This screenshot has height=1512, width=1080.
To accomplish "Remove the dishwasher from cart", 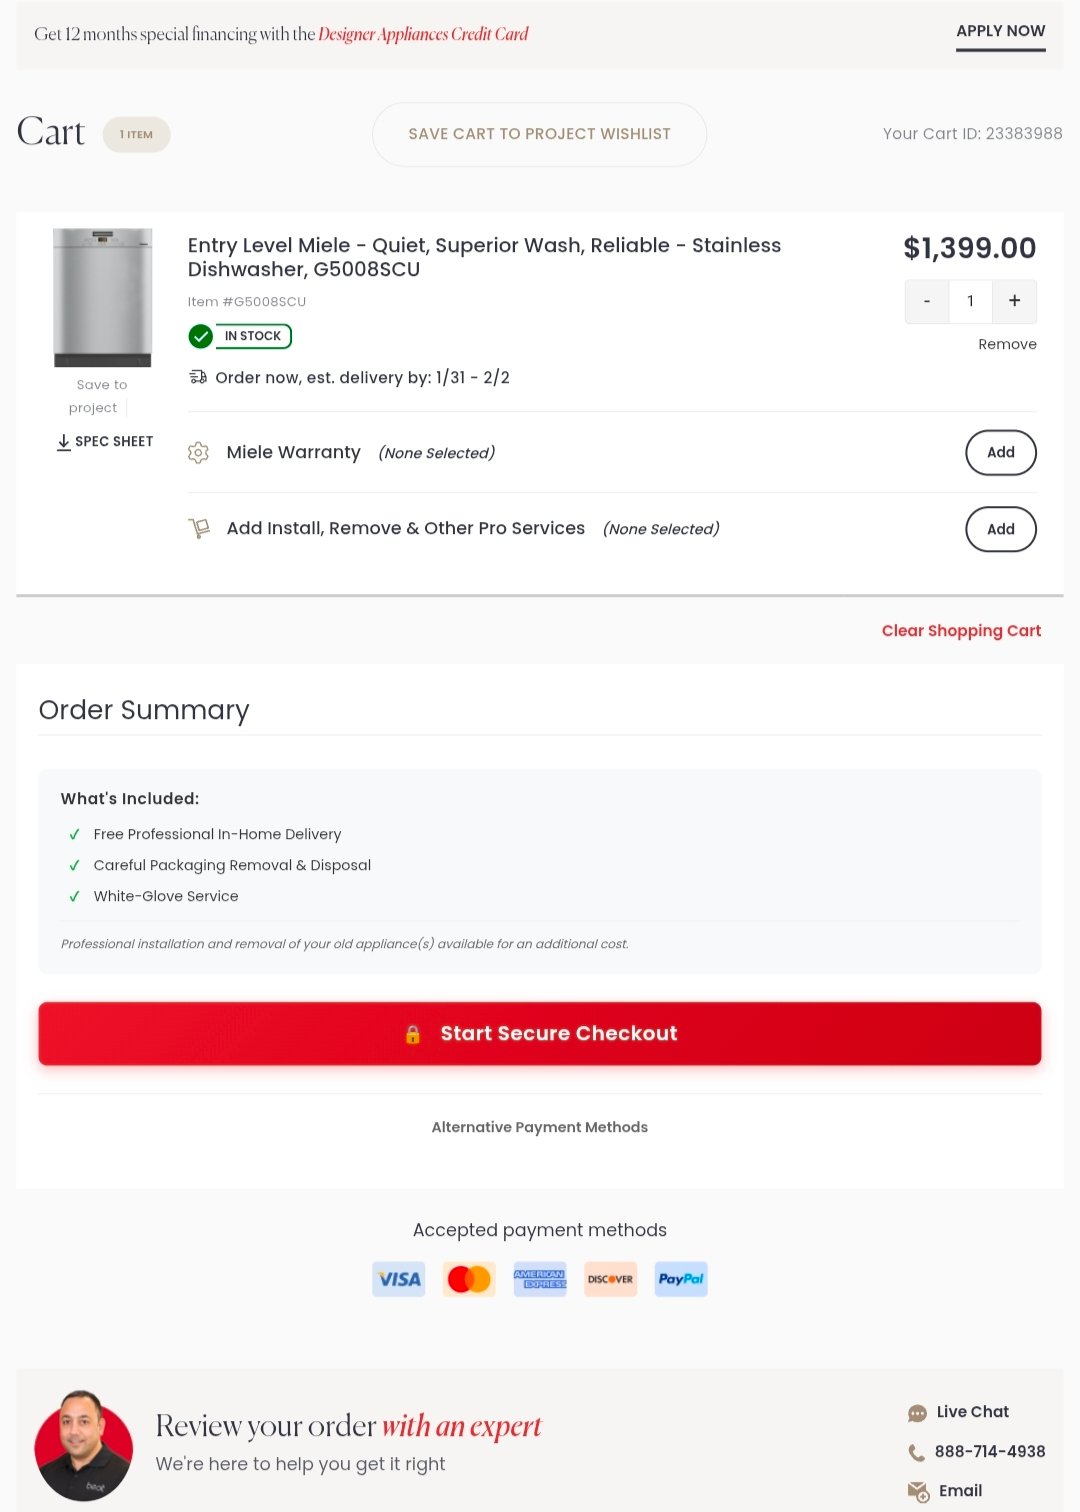I will 1007,344.
